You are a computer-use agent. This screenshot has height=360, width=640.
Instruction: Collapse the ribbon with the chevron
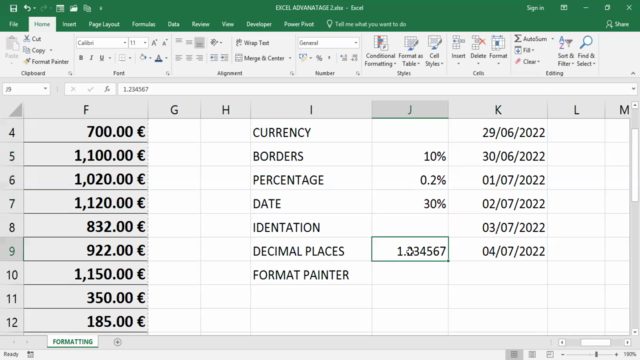click(633, 73)
